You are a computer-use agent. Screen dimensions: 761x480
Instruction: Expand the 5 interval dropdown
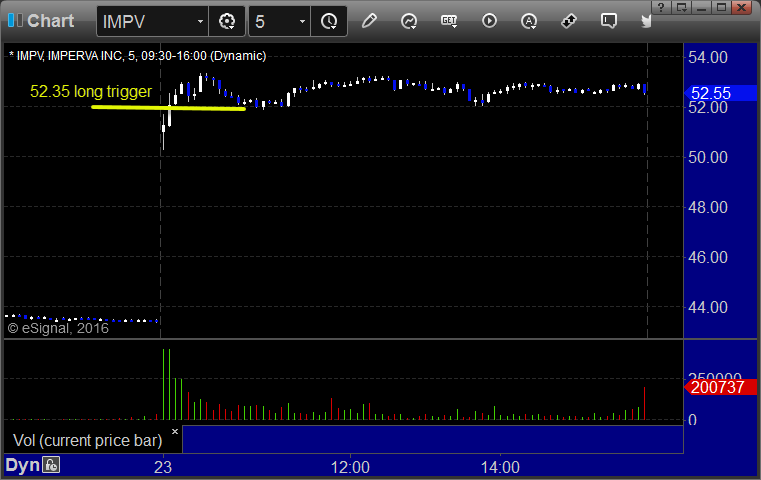302,21
